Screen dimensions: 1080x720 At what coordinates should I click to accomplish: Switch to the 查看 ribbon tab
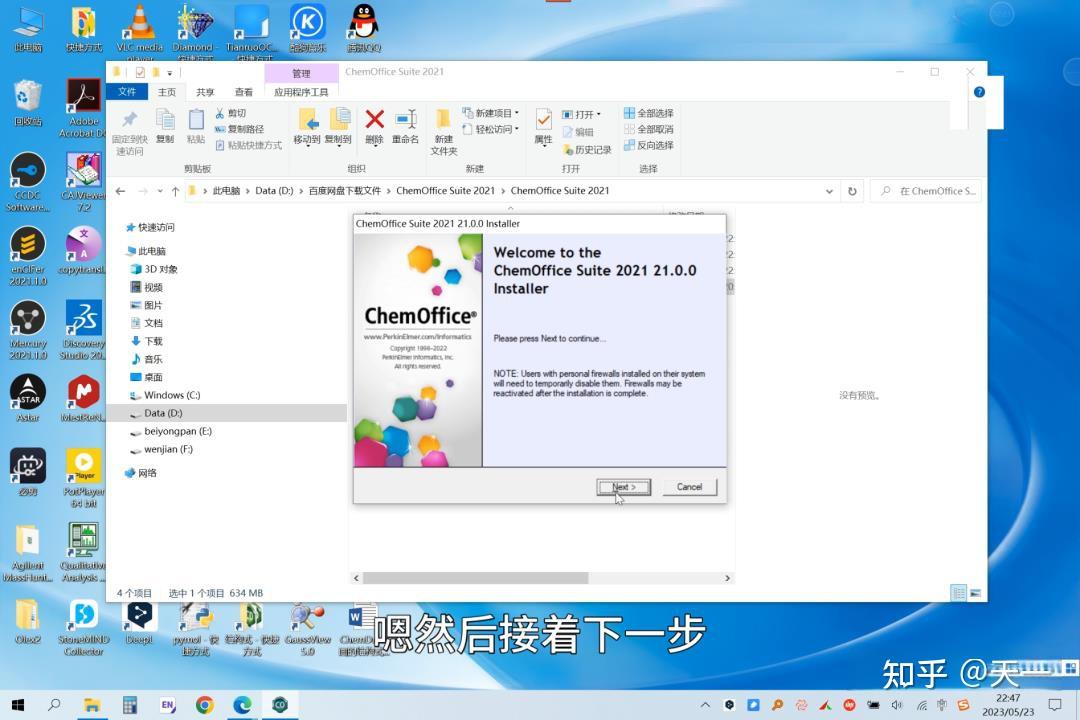pos(243,91)
